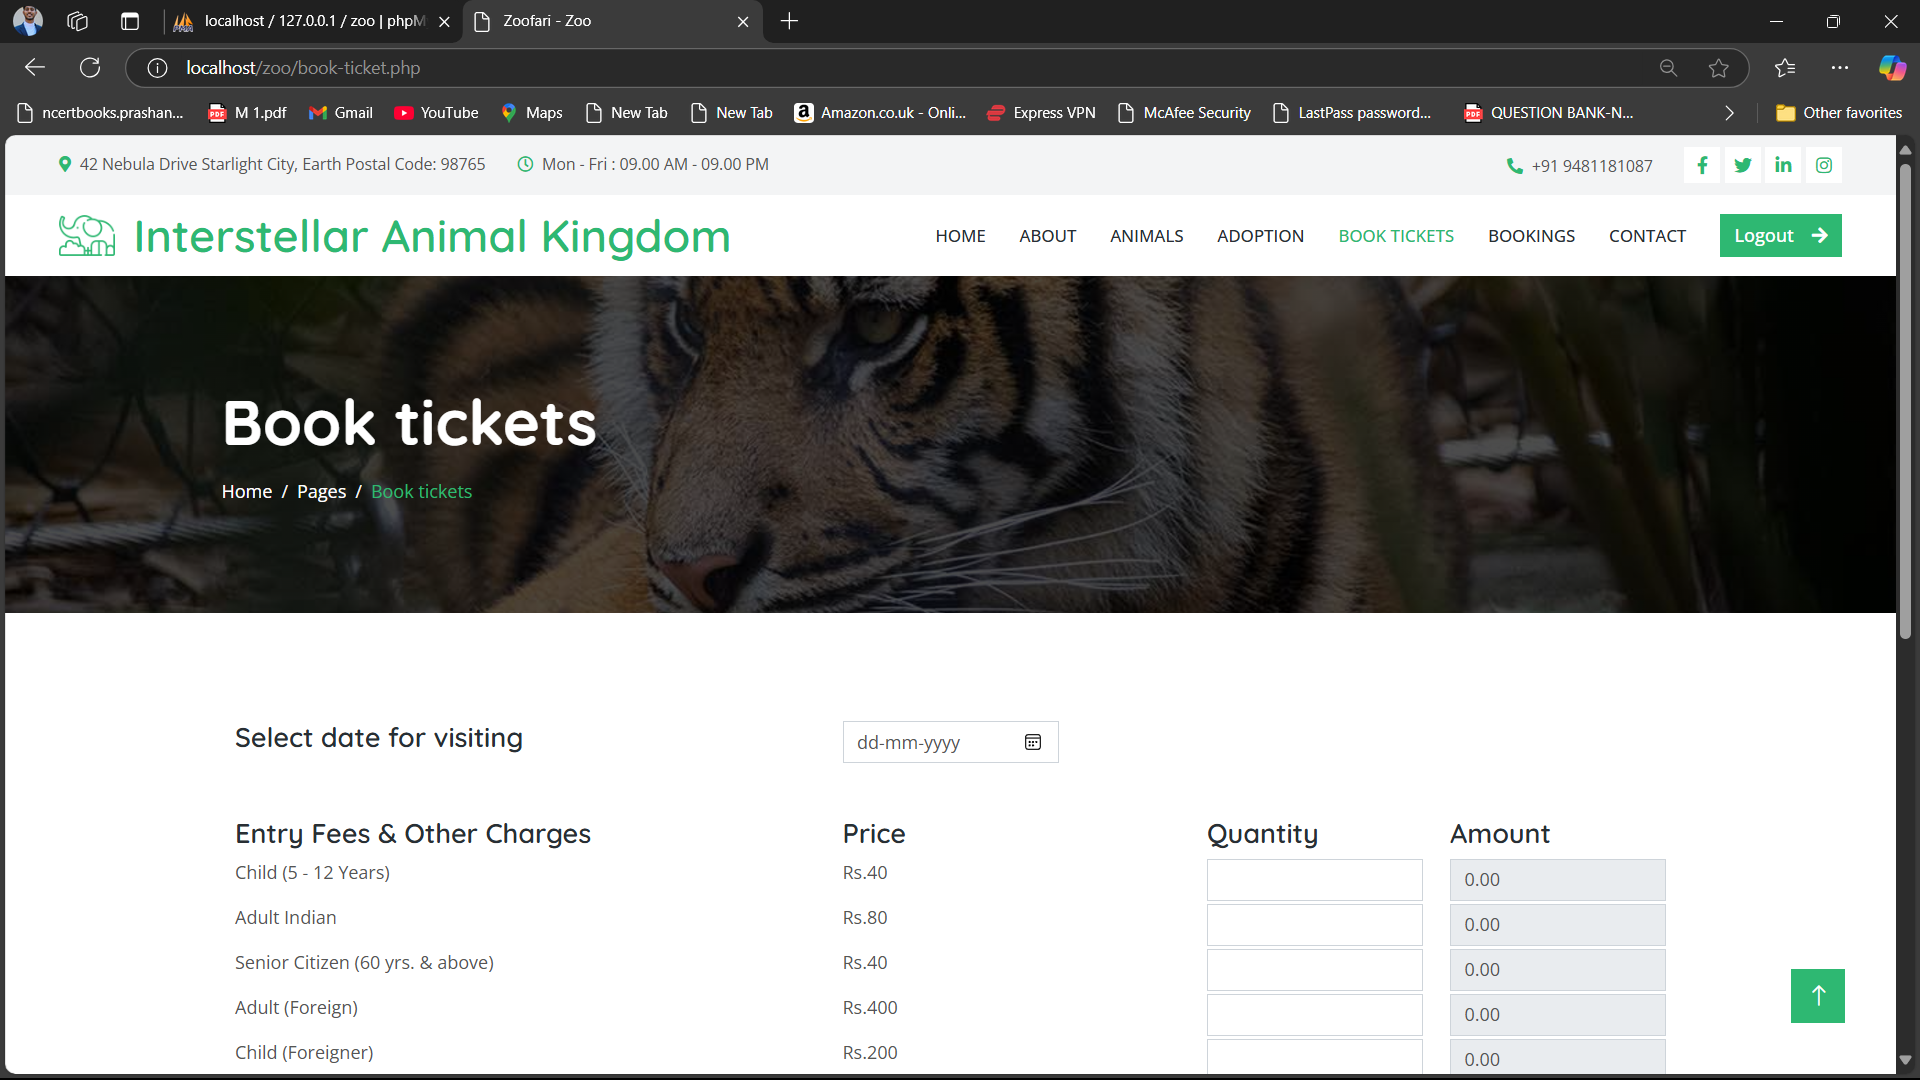1920x1080 pixels.
Task: Click the Interstellar Animal Kingdom title
Action: pyautogui.click(x=432, y=237)
